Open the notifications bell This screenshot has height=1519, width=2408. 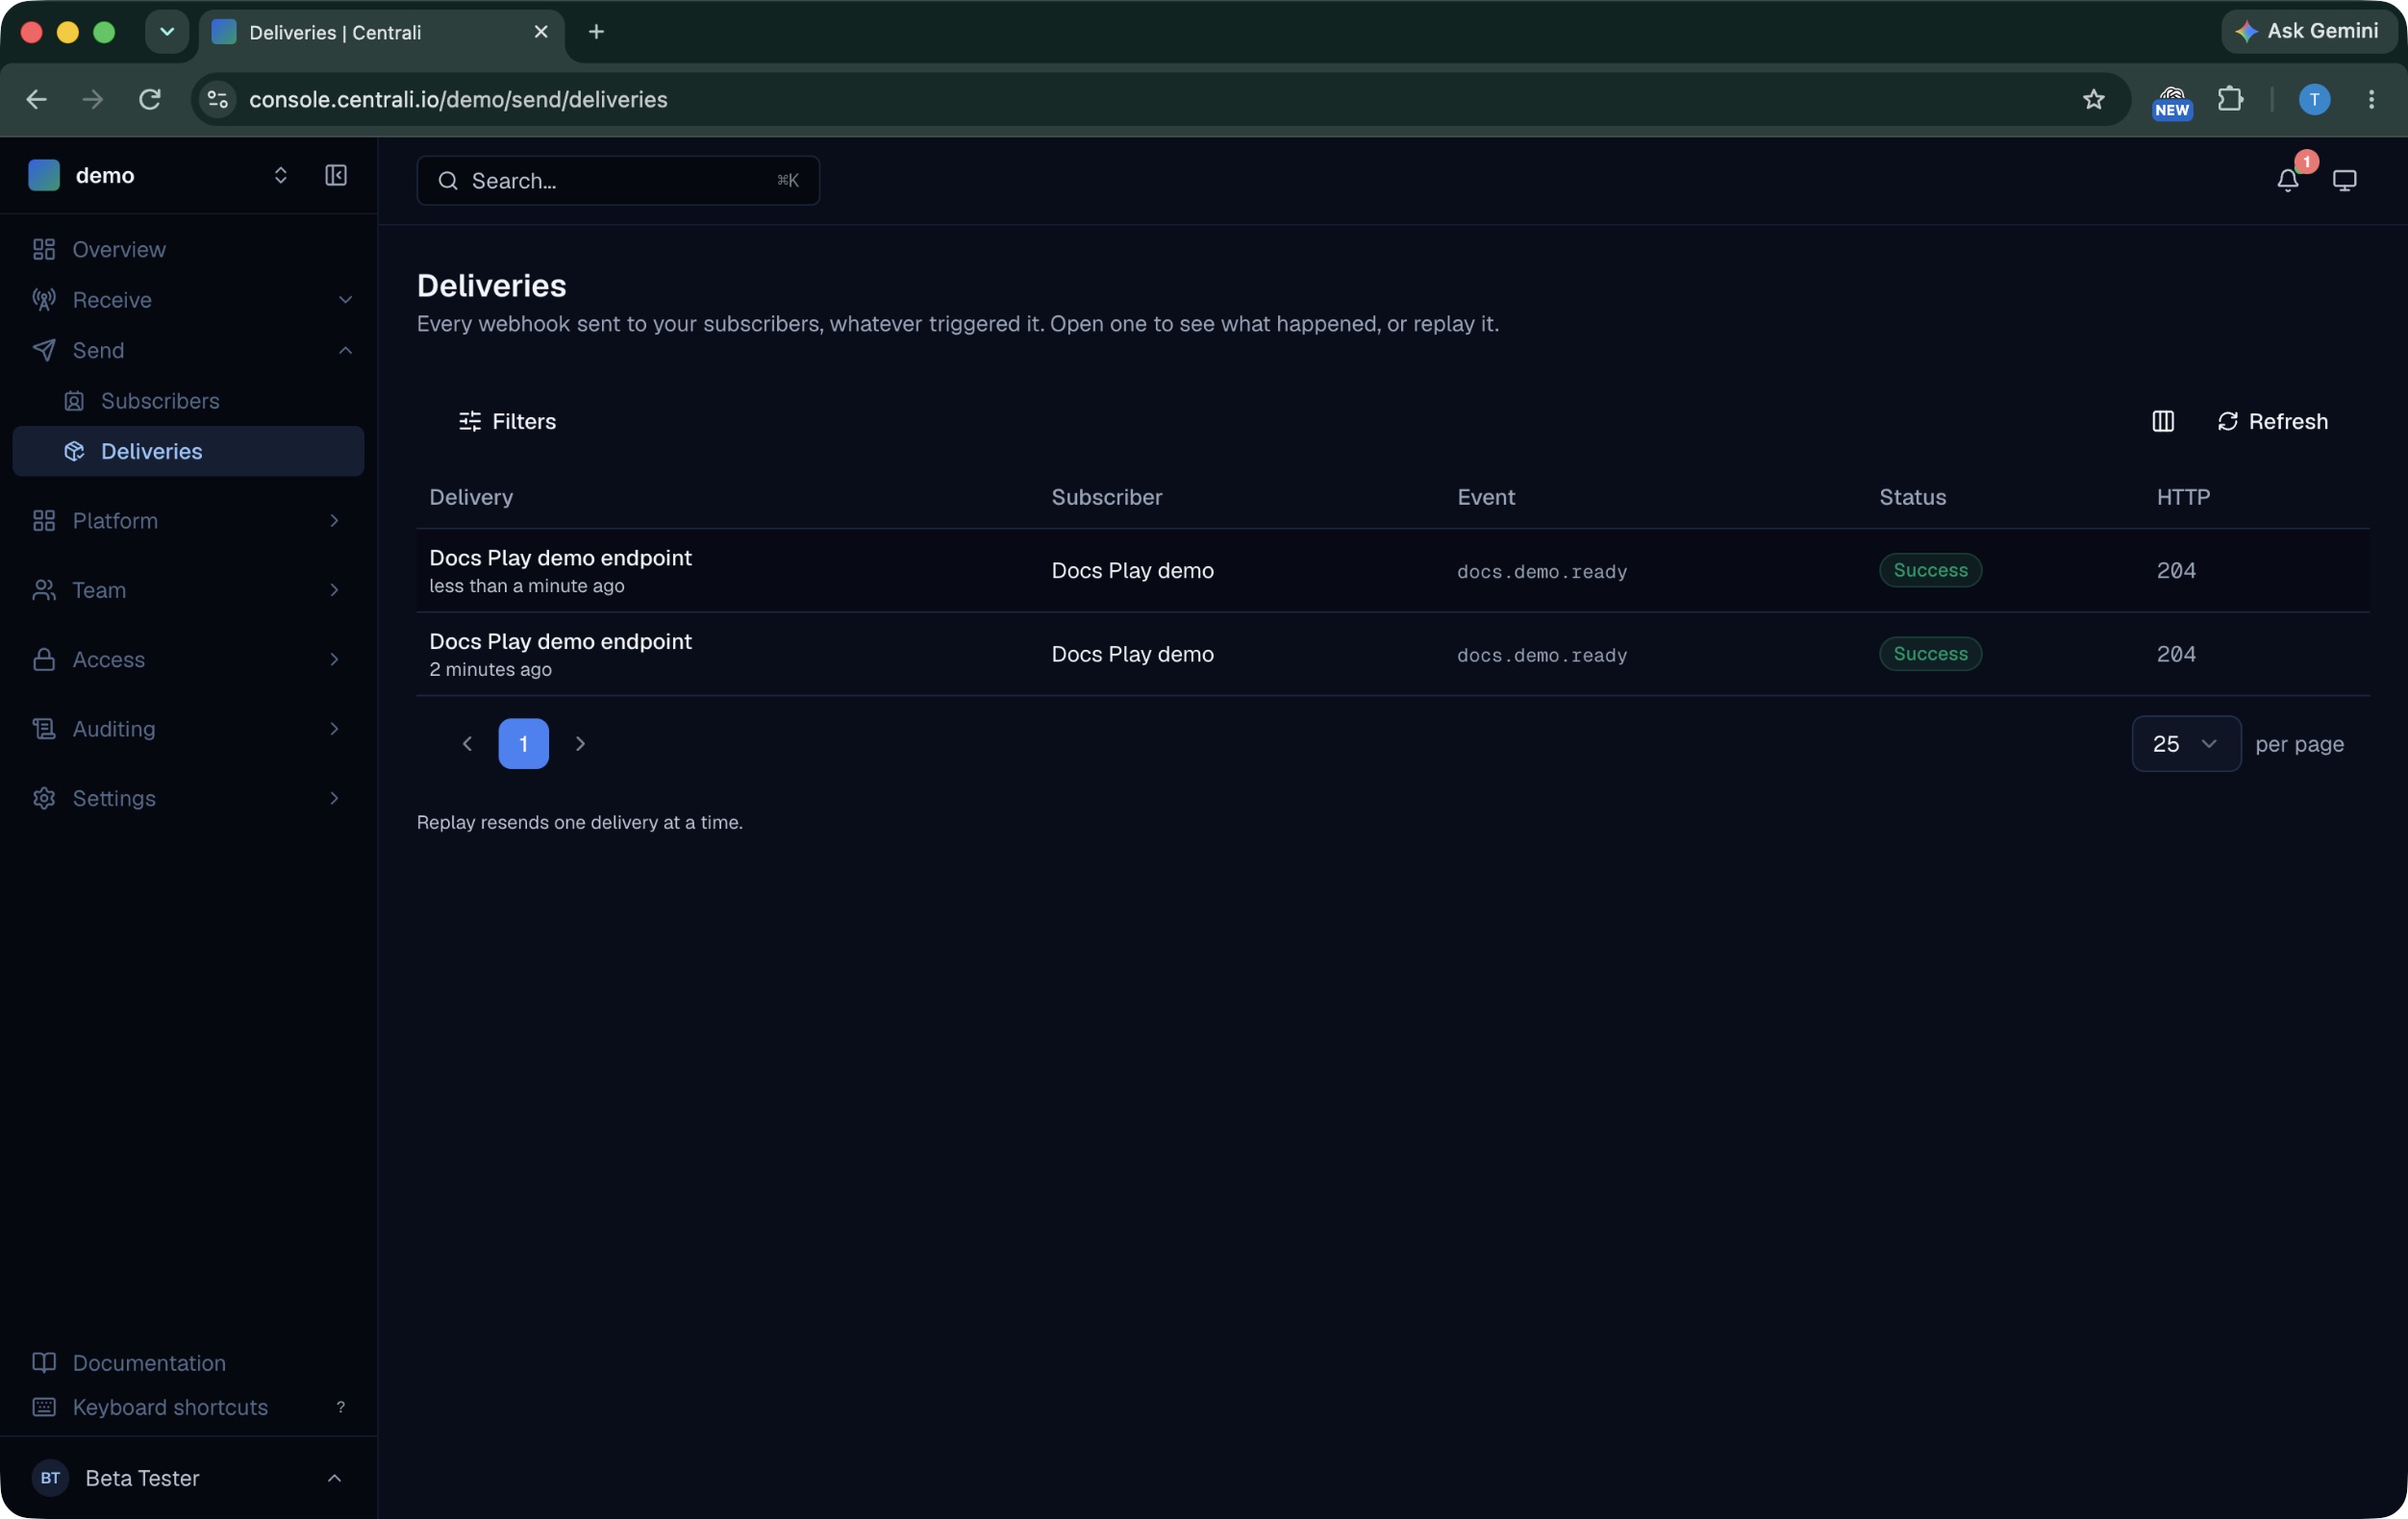pos(2288,180)
